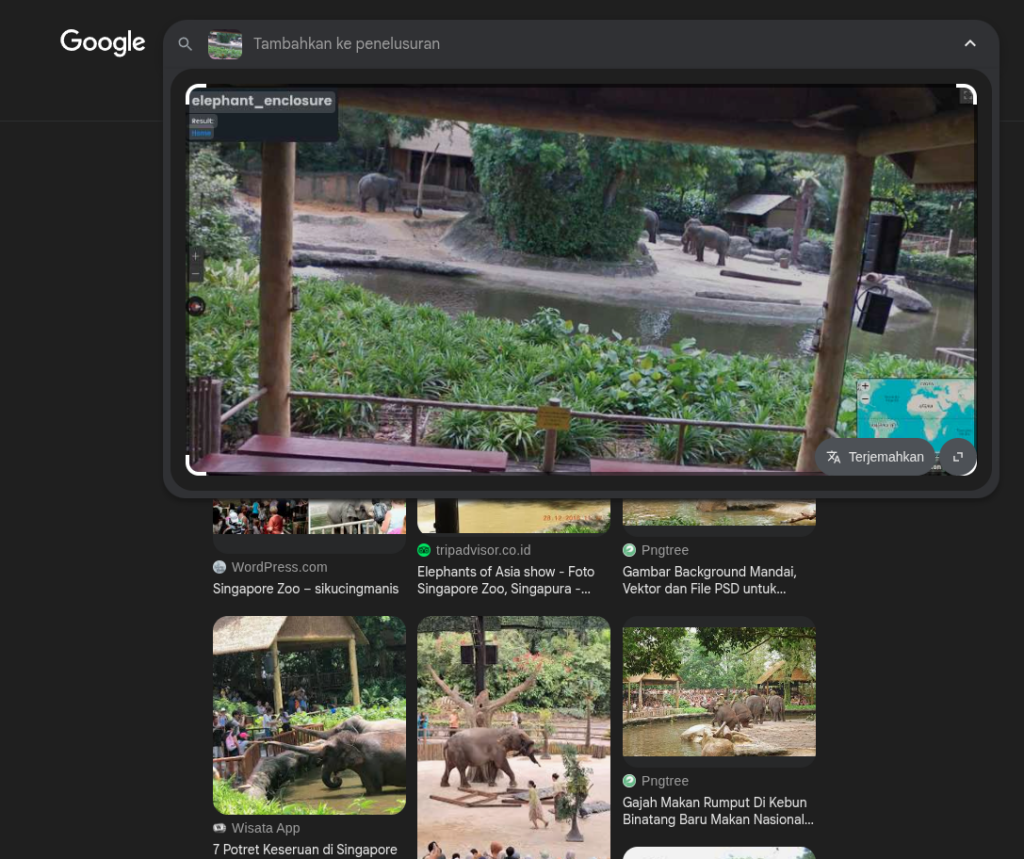The height and width of the screenshot is (859, 1024).
Task: Click the Wisata App source icon
Action: click(219, 828)
